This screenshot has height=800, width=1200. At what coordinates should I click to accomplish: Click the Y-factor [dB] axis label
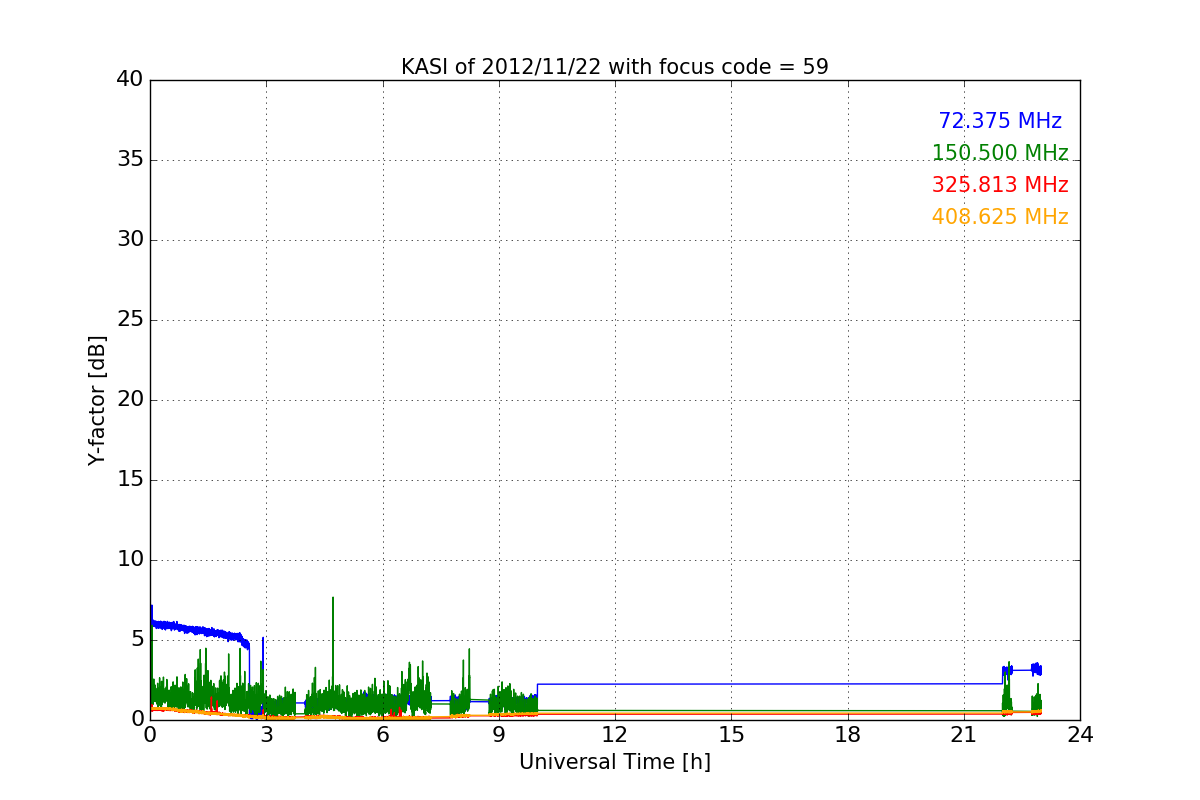pyautogui.click(x=97, y=400)
